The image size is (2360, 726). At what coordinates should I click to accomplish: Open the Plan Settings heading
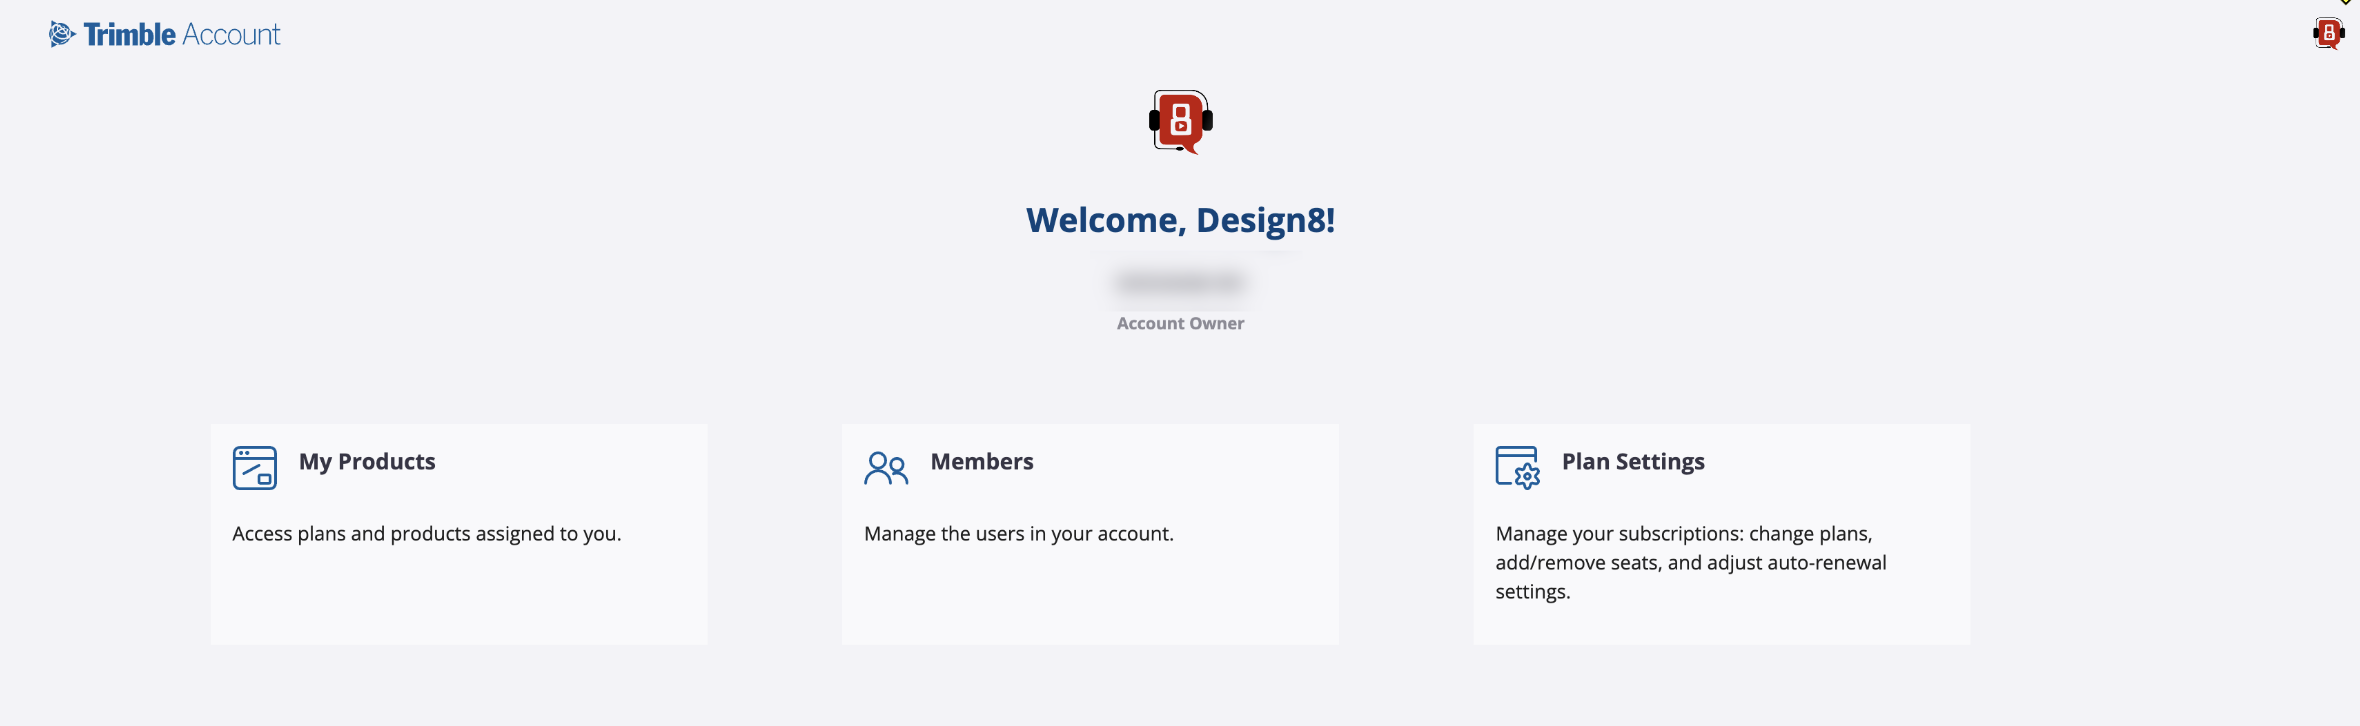[1633, 462]
